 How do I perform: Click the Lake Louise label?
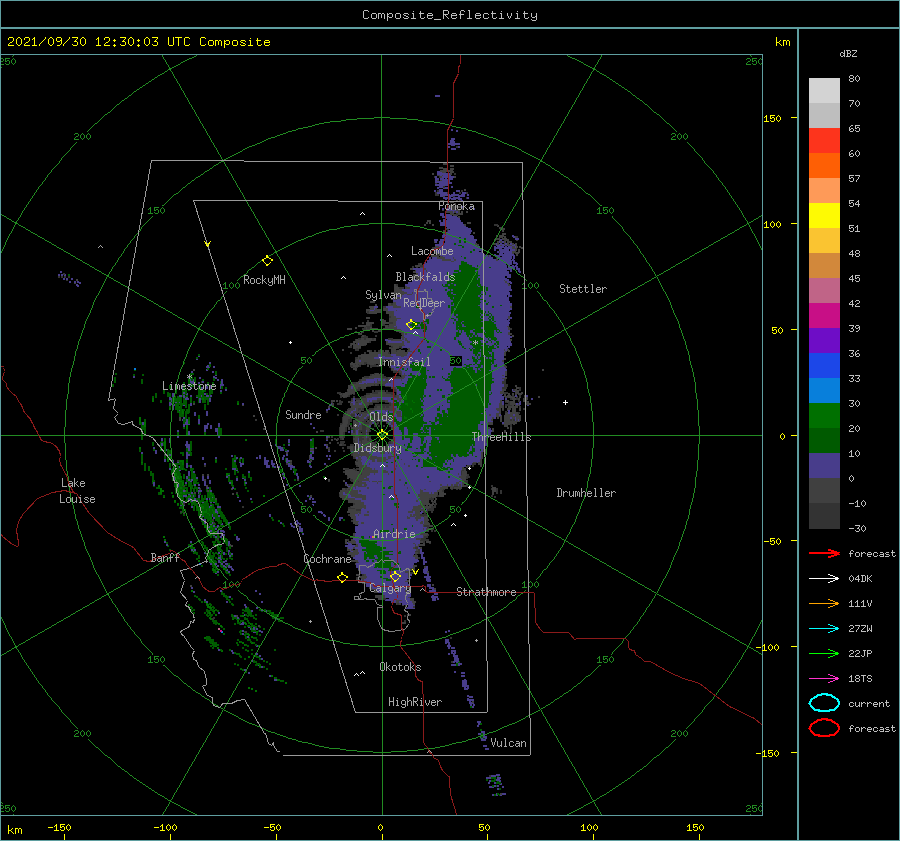point(77,491)
